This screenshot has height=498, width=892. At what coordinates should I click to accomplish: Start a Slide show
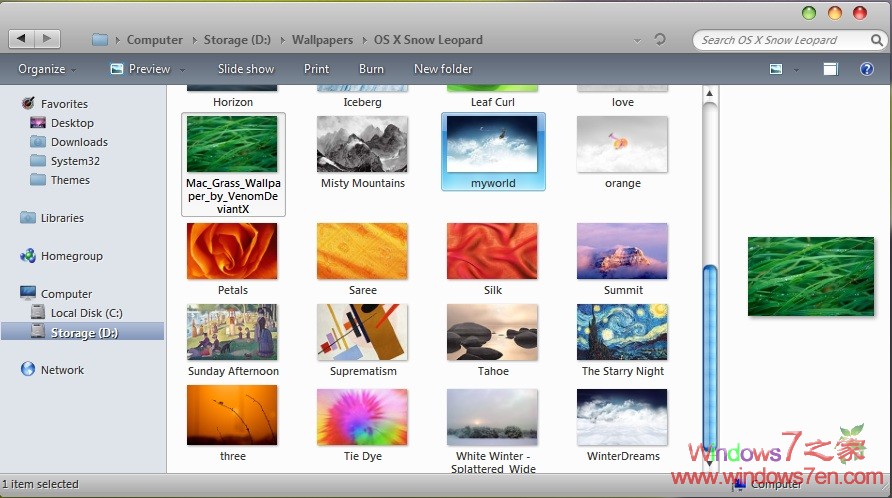coord(246,69)
